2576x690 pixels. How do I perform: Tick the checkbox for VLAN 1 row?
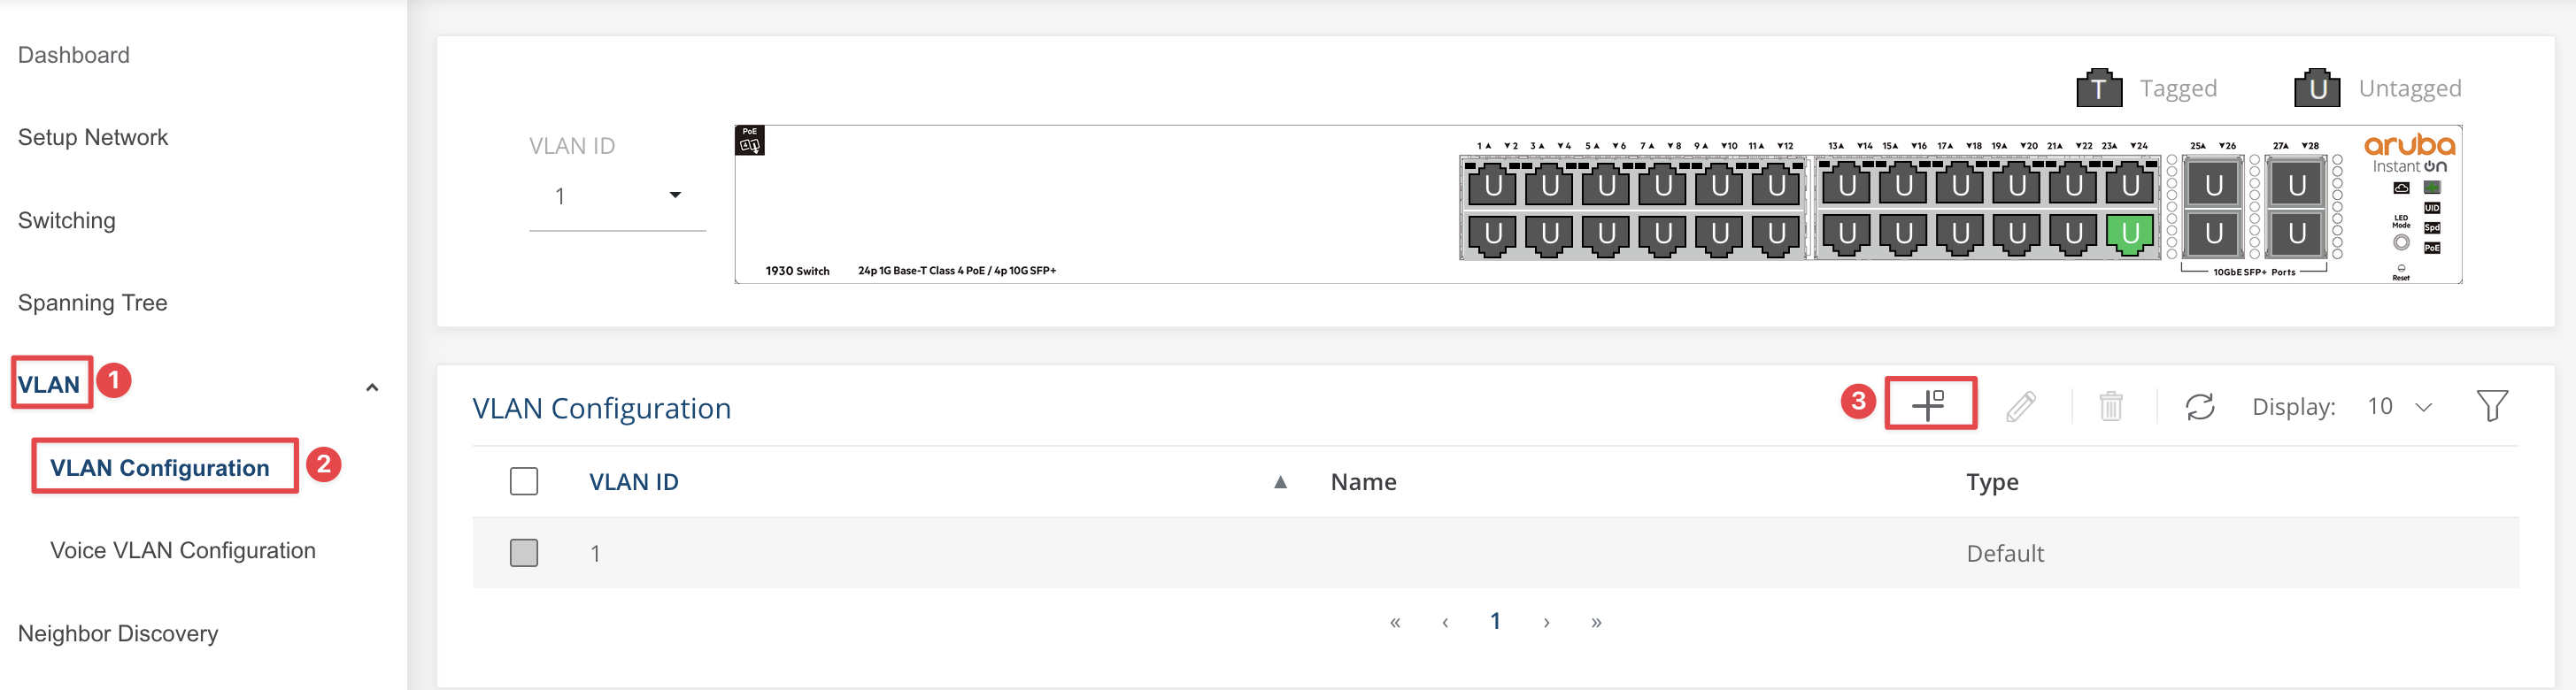[524, 553]
